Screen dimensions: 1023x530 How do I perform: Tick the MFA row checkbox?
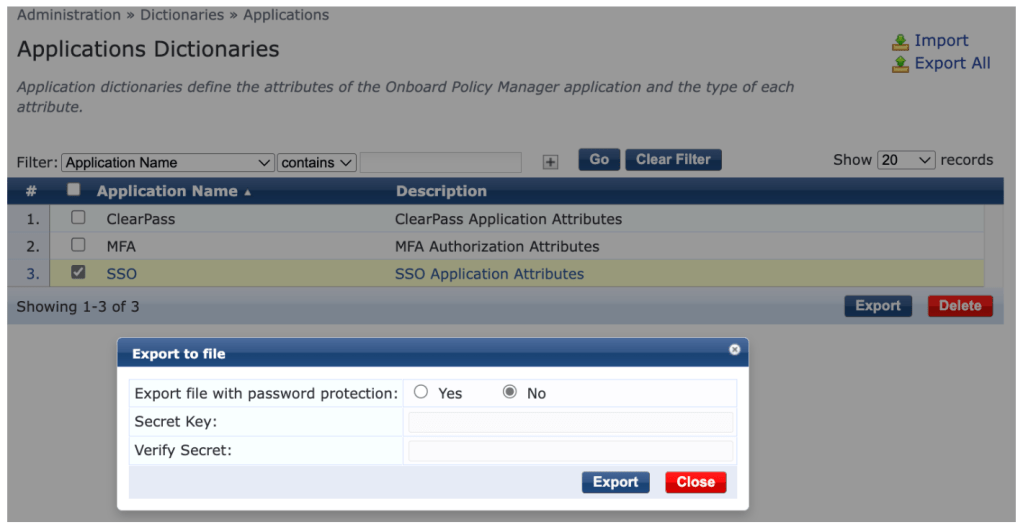pyautogui.click(x=78, y=245)
